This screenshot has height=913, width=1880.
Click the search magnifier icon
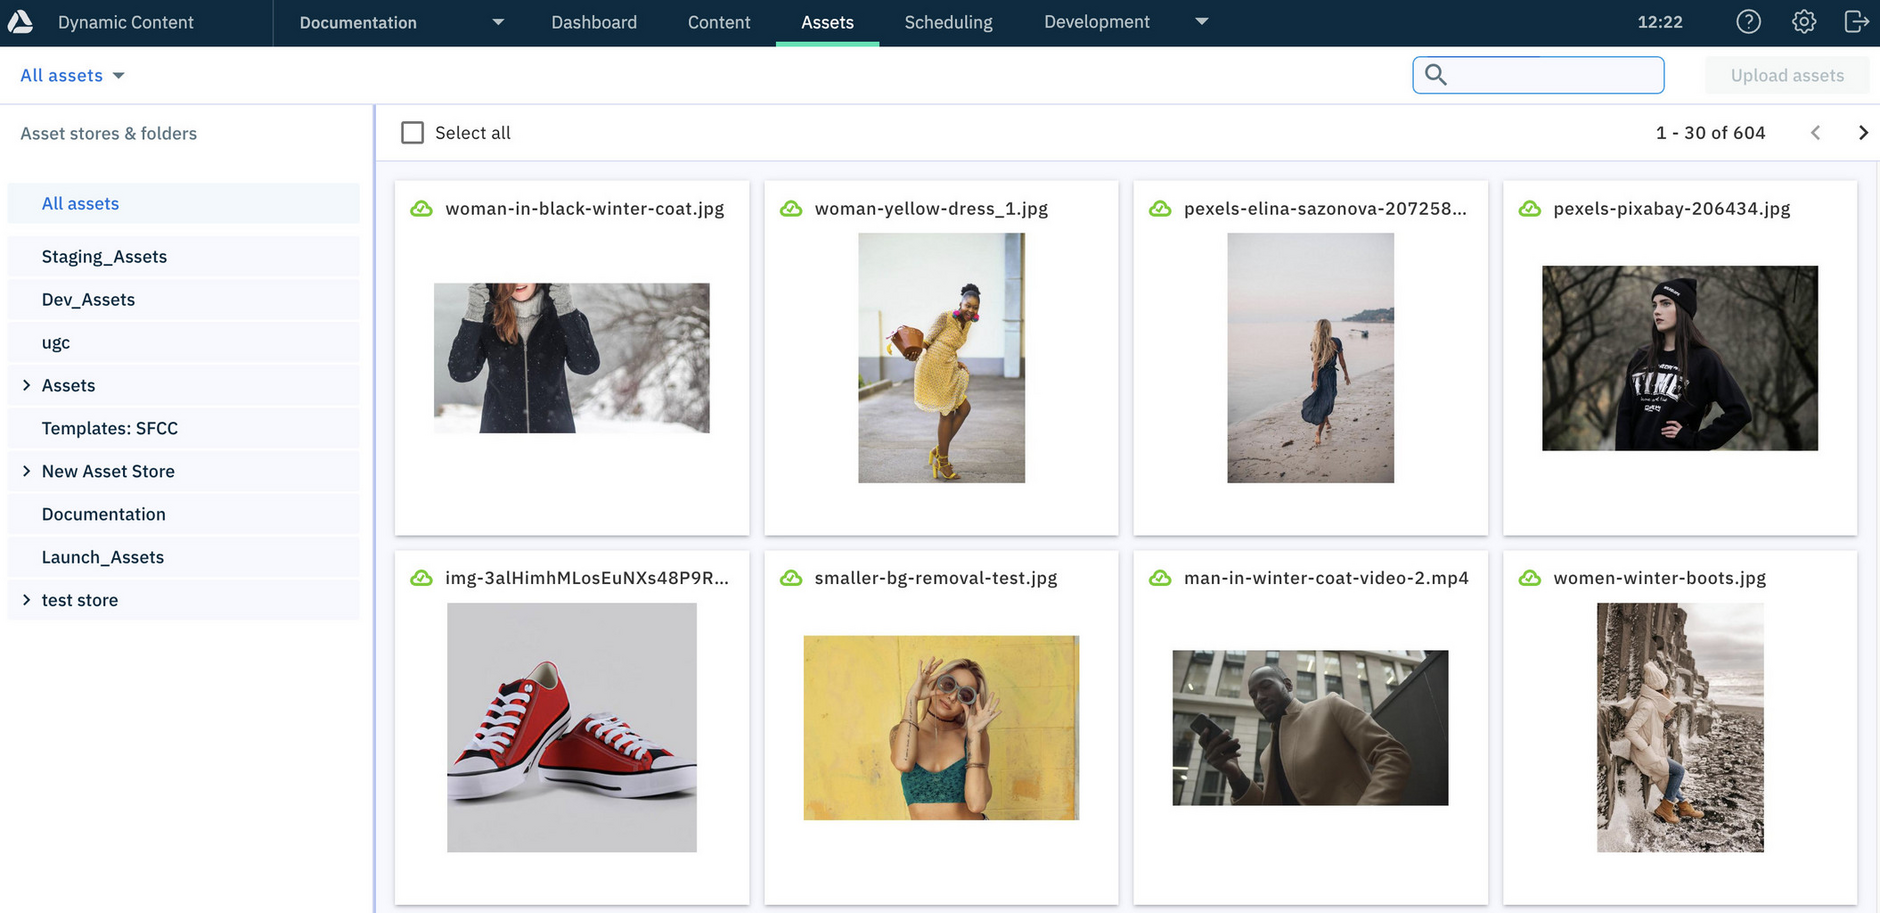(1435, 75)
